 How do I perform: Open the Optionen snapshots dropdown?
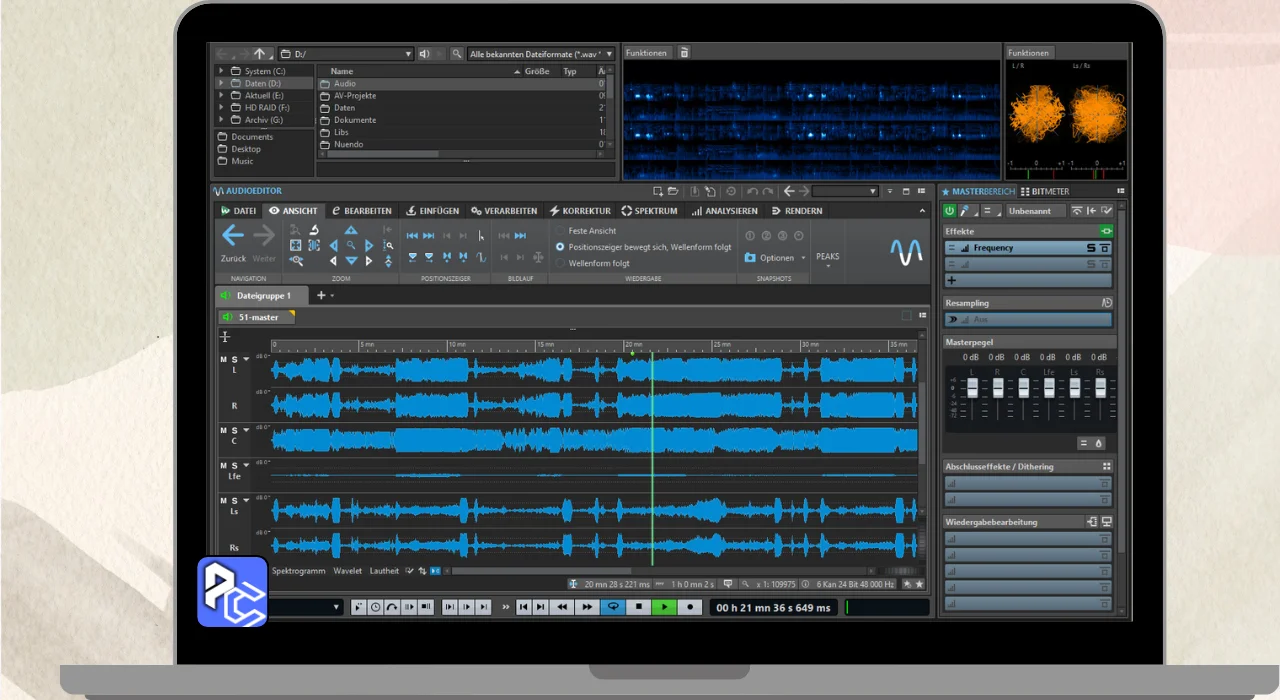[x=776, y=258]
